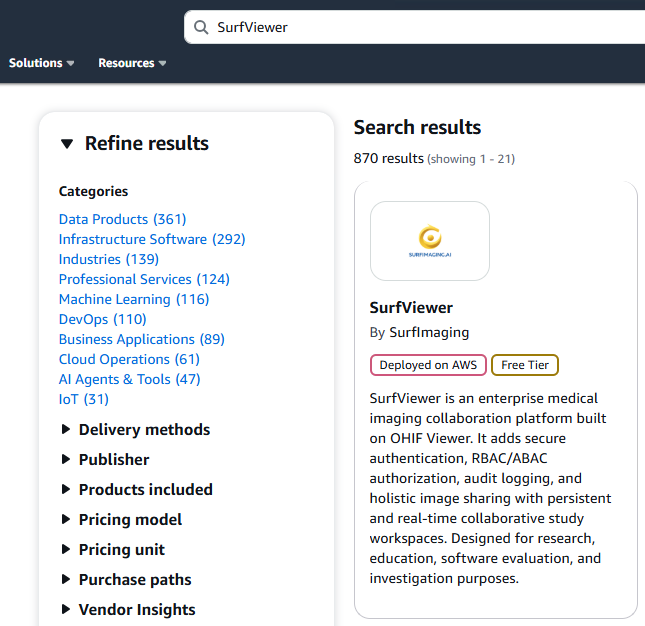Click the SurfViewer description text

pyautogui.click(x=490, y=488)
